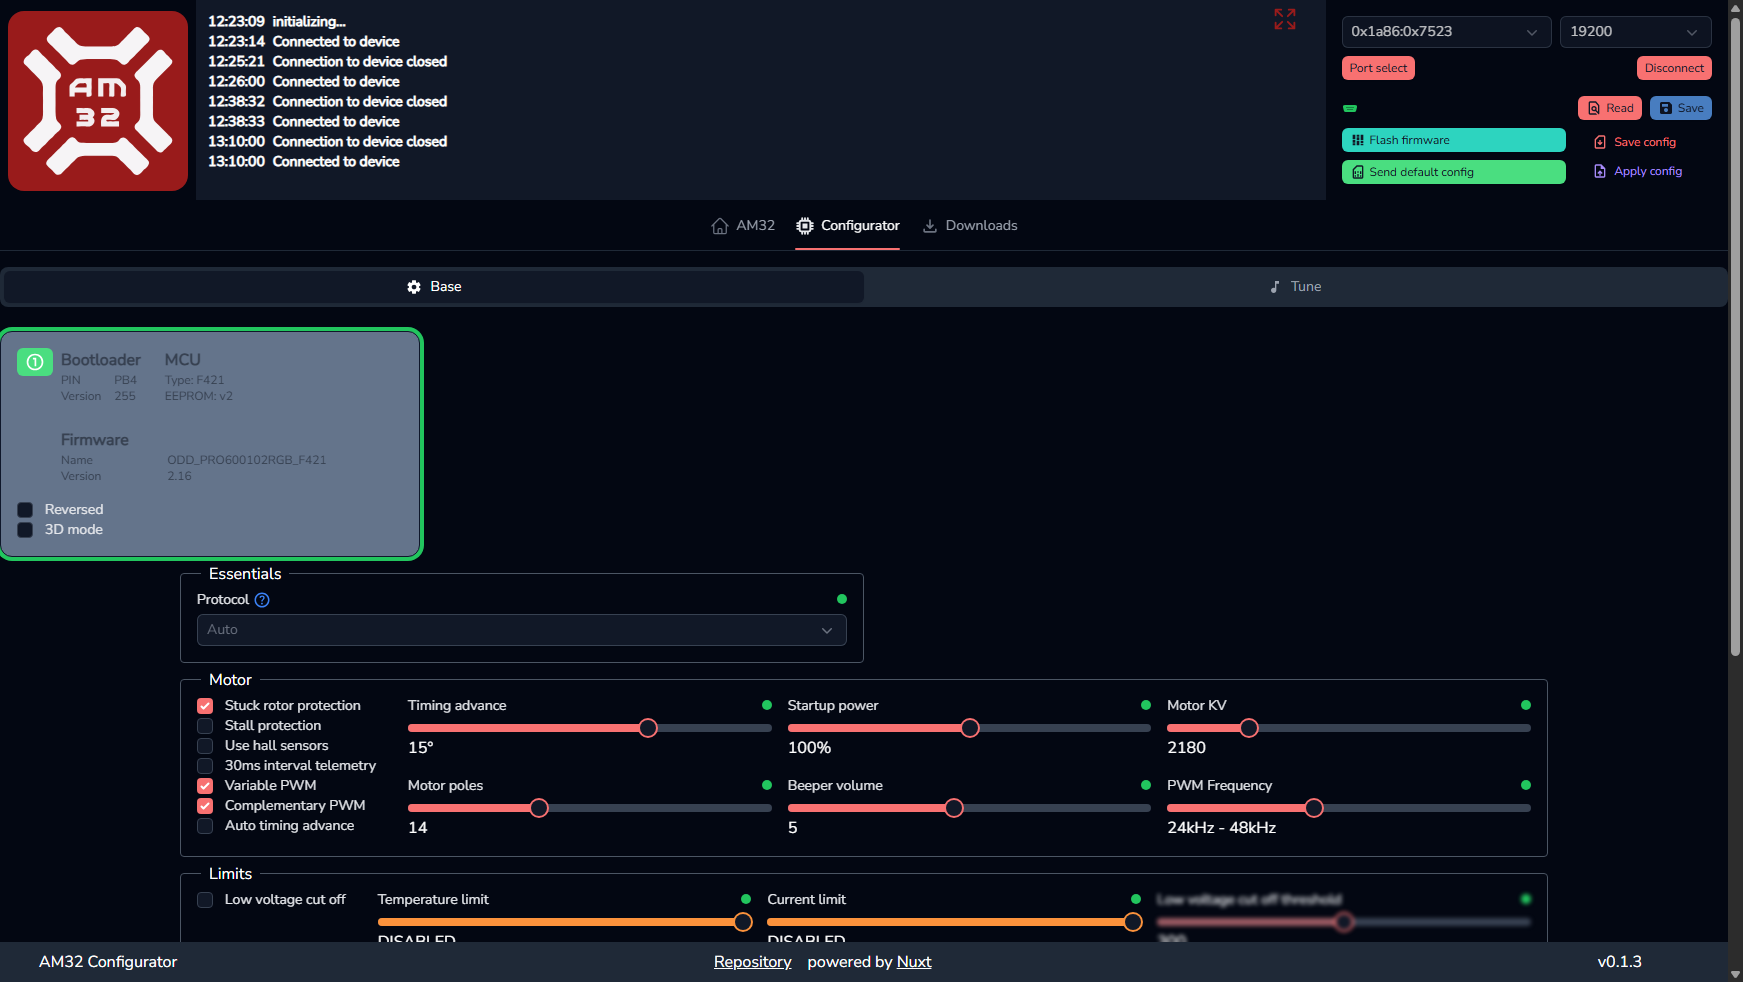Click the PWM Frequency slider handle
The image size is (1743, 982).
point(1314,808)
